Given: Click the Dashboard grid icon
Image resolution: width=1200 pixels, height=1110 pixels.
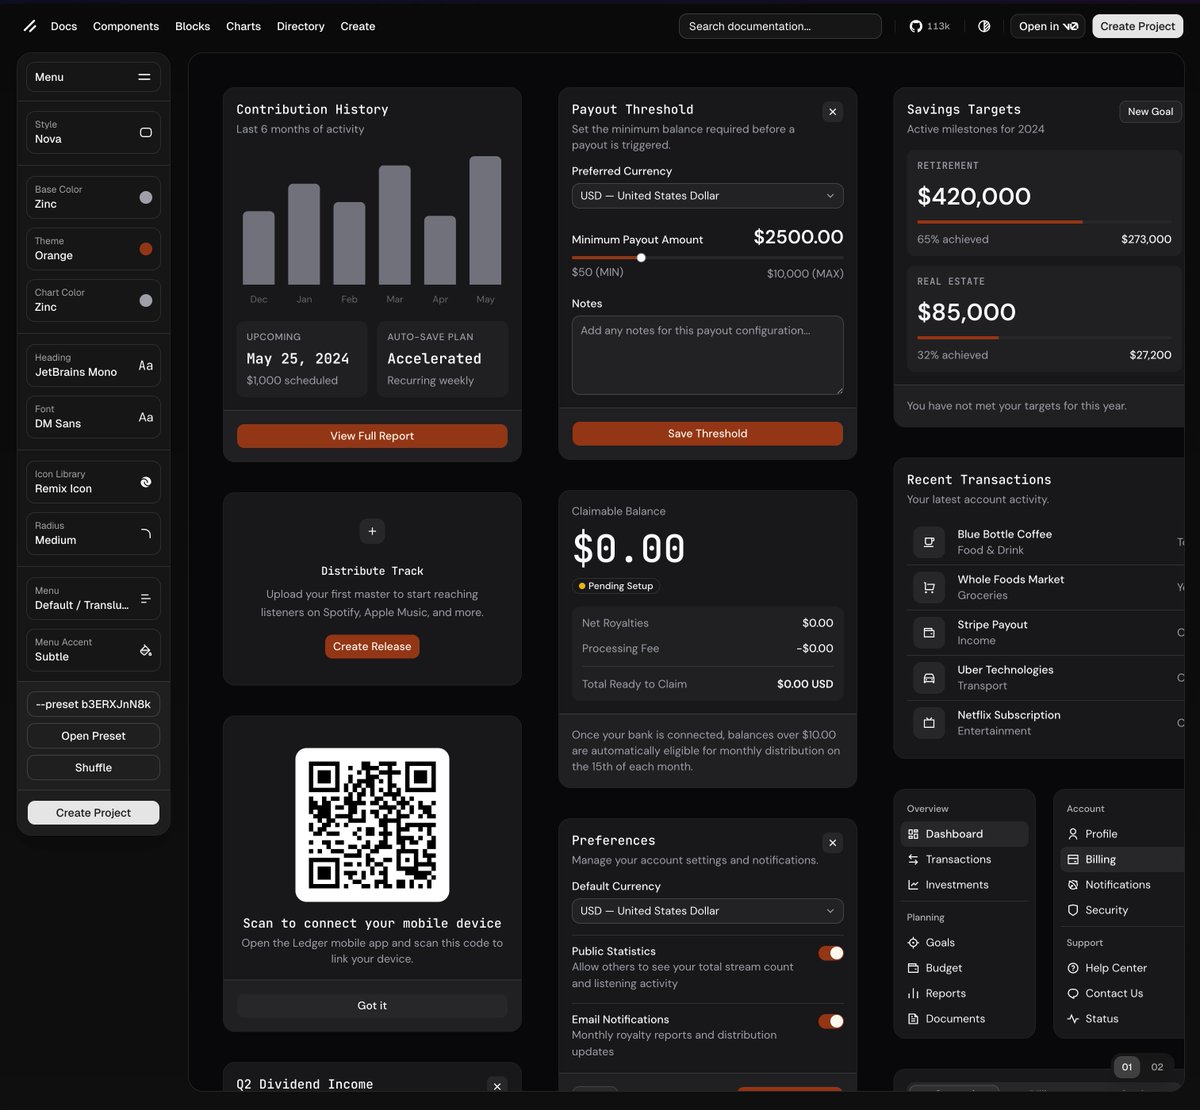Looking at the screenshot, I should coord(913,834).
